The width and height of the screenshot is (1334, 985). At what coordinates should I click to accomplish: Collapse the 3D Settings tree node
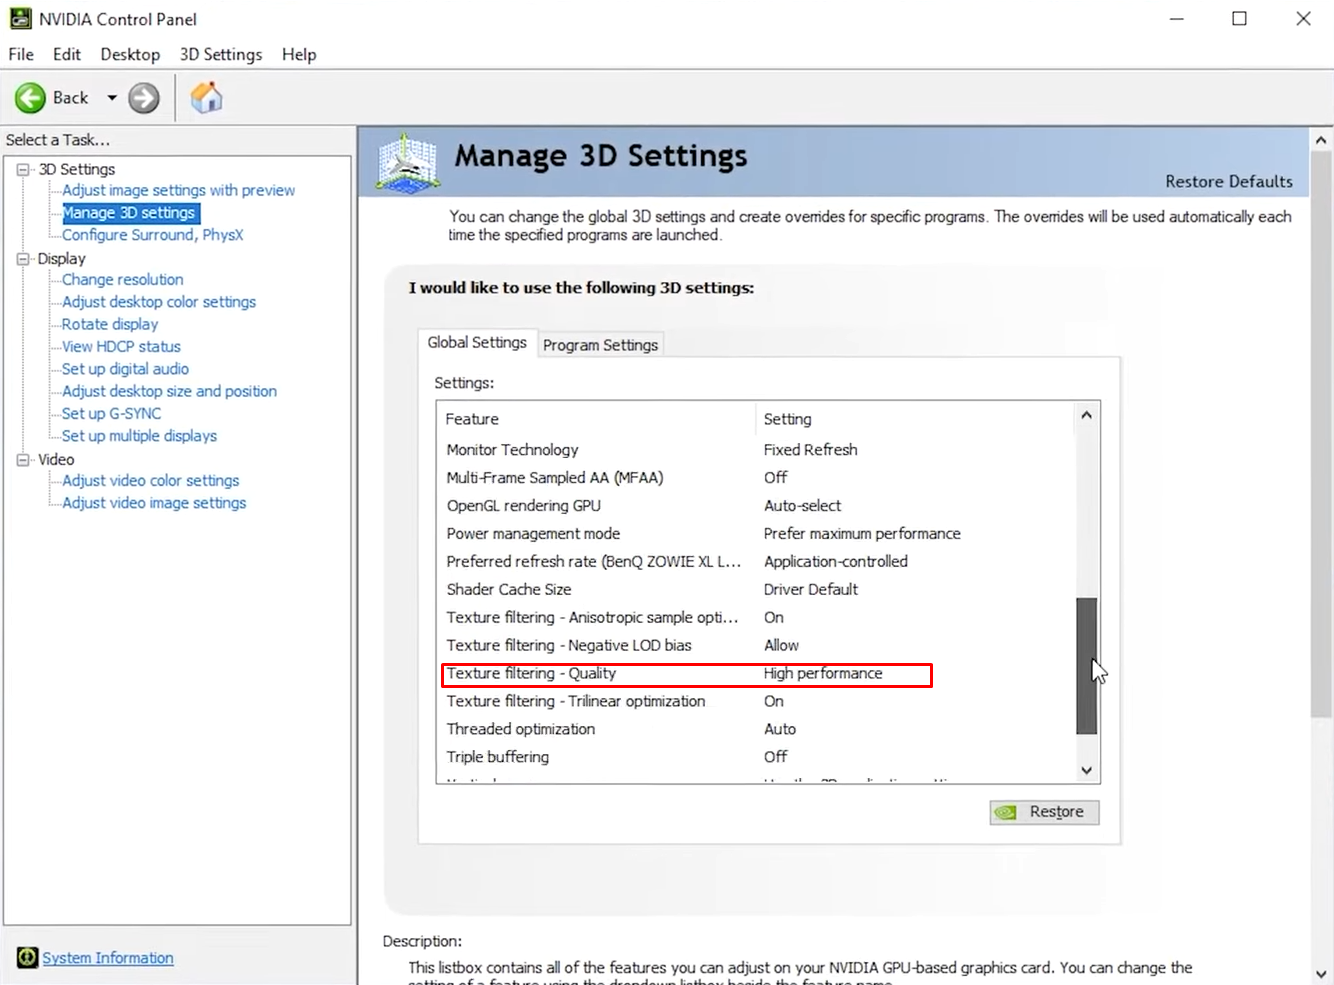click(x=23, y=170)
